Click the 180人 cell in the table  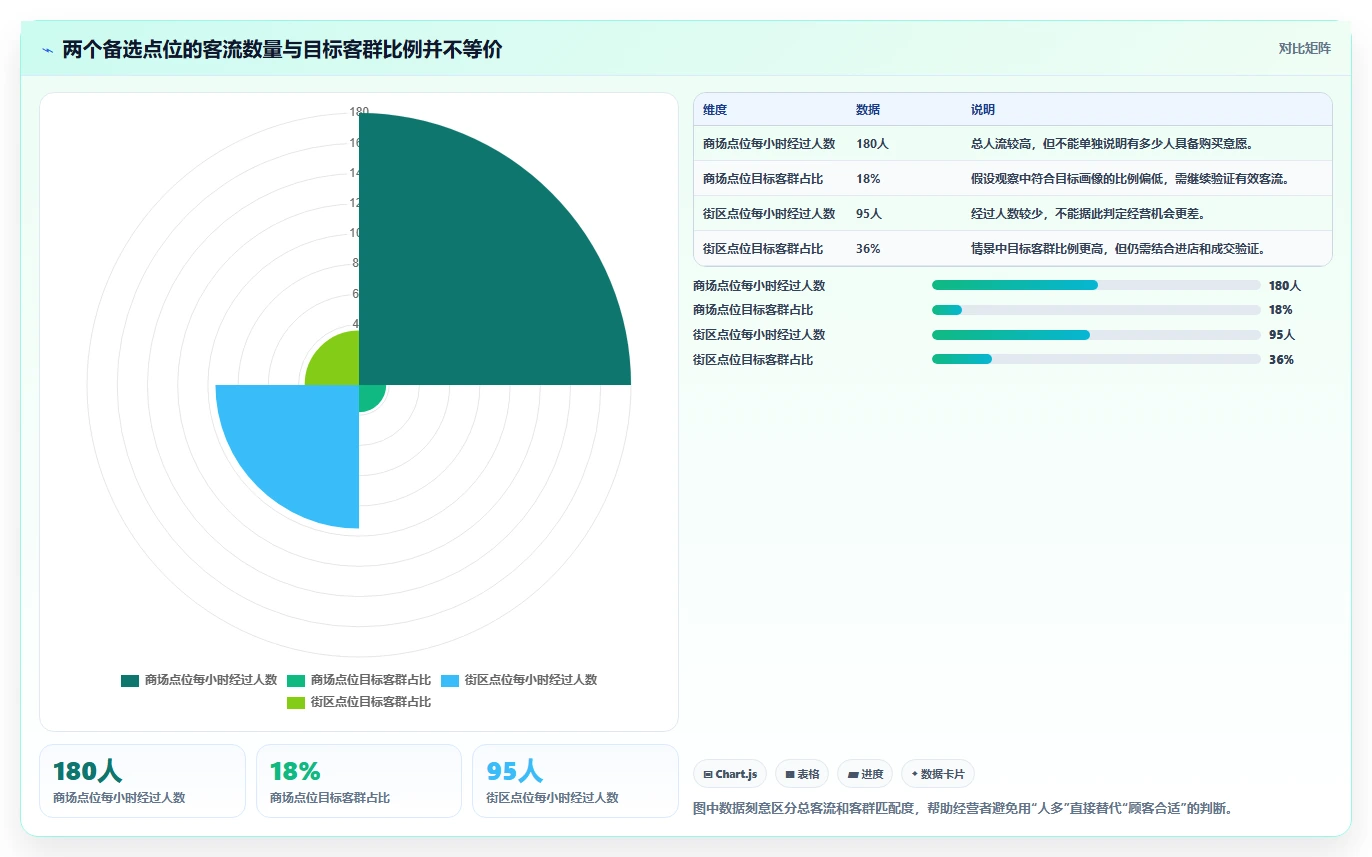pos(872,144)
